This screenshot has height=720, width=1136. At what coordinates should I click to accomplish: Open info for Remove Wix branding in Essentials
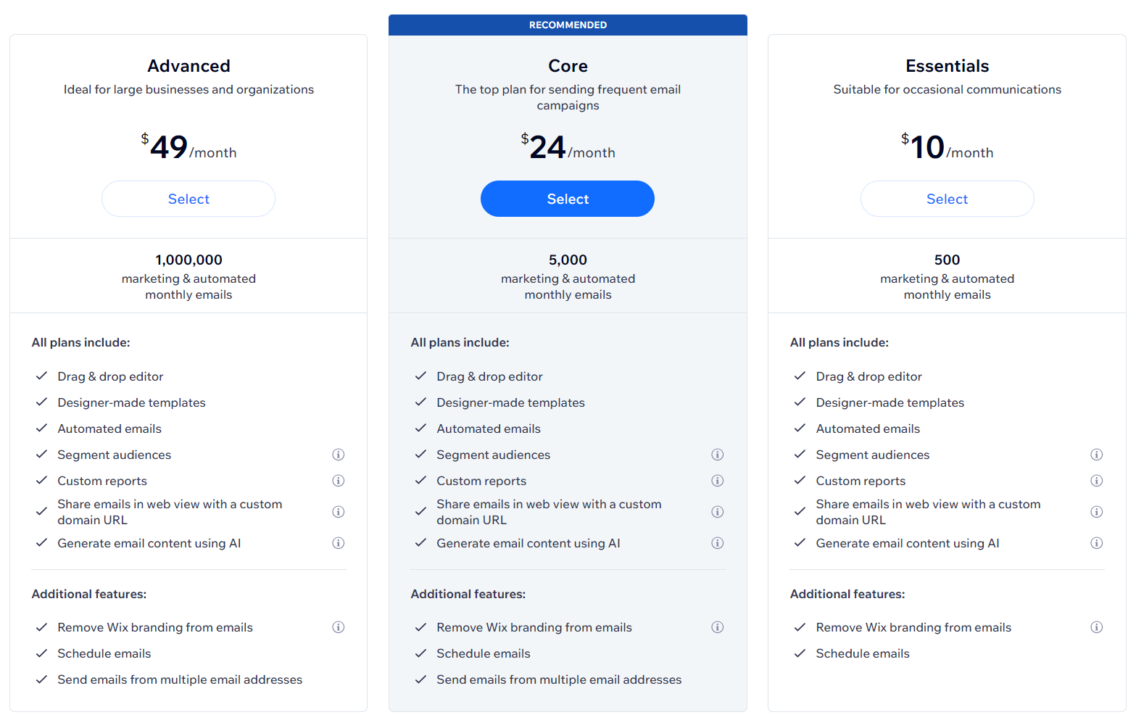click(x=1096, y=628)
